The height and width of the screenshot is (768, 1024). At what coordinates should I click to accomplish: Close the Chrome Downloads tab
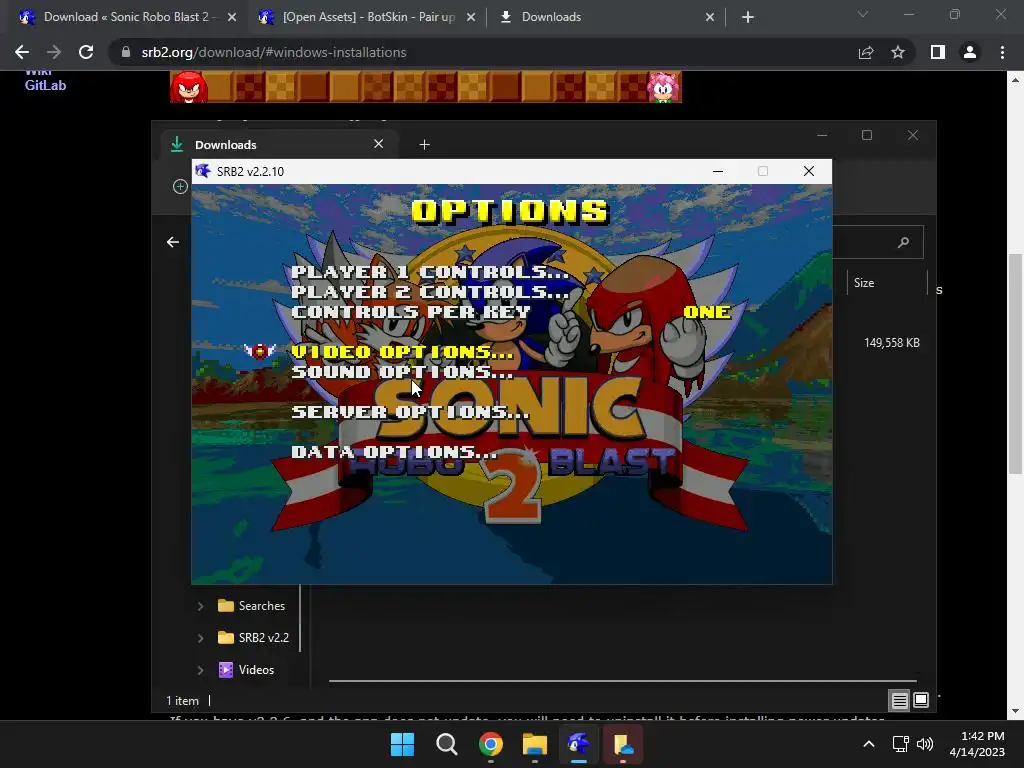click(x=710, y=17)
